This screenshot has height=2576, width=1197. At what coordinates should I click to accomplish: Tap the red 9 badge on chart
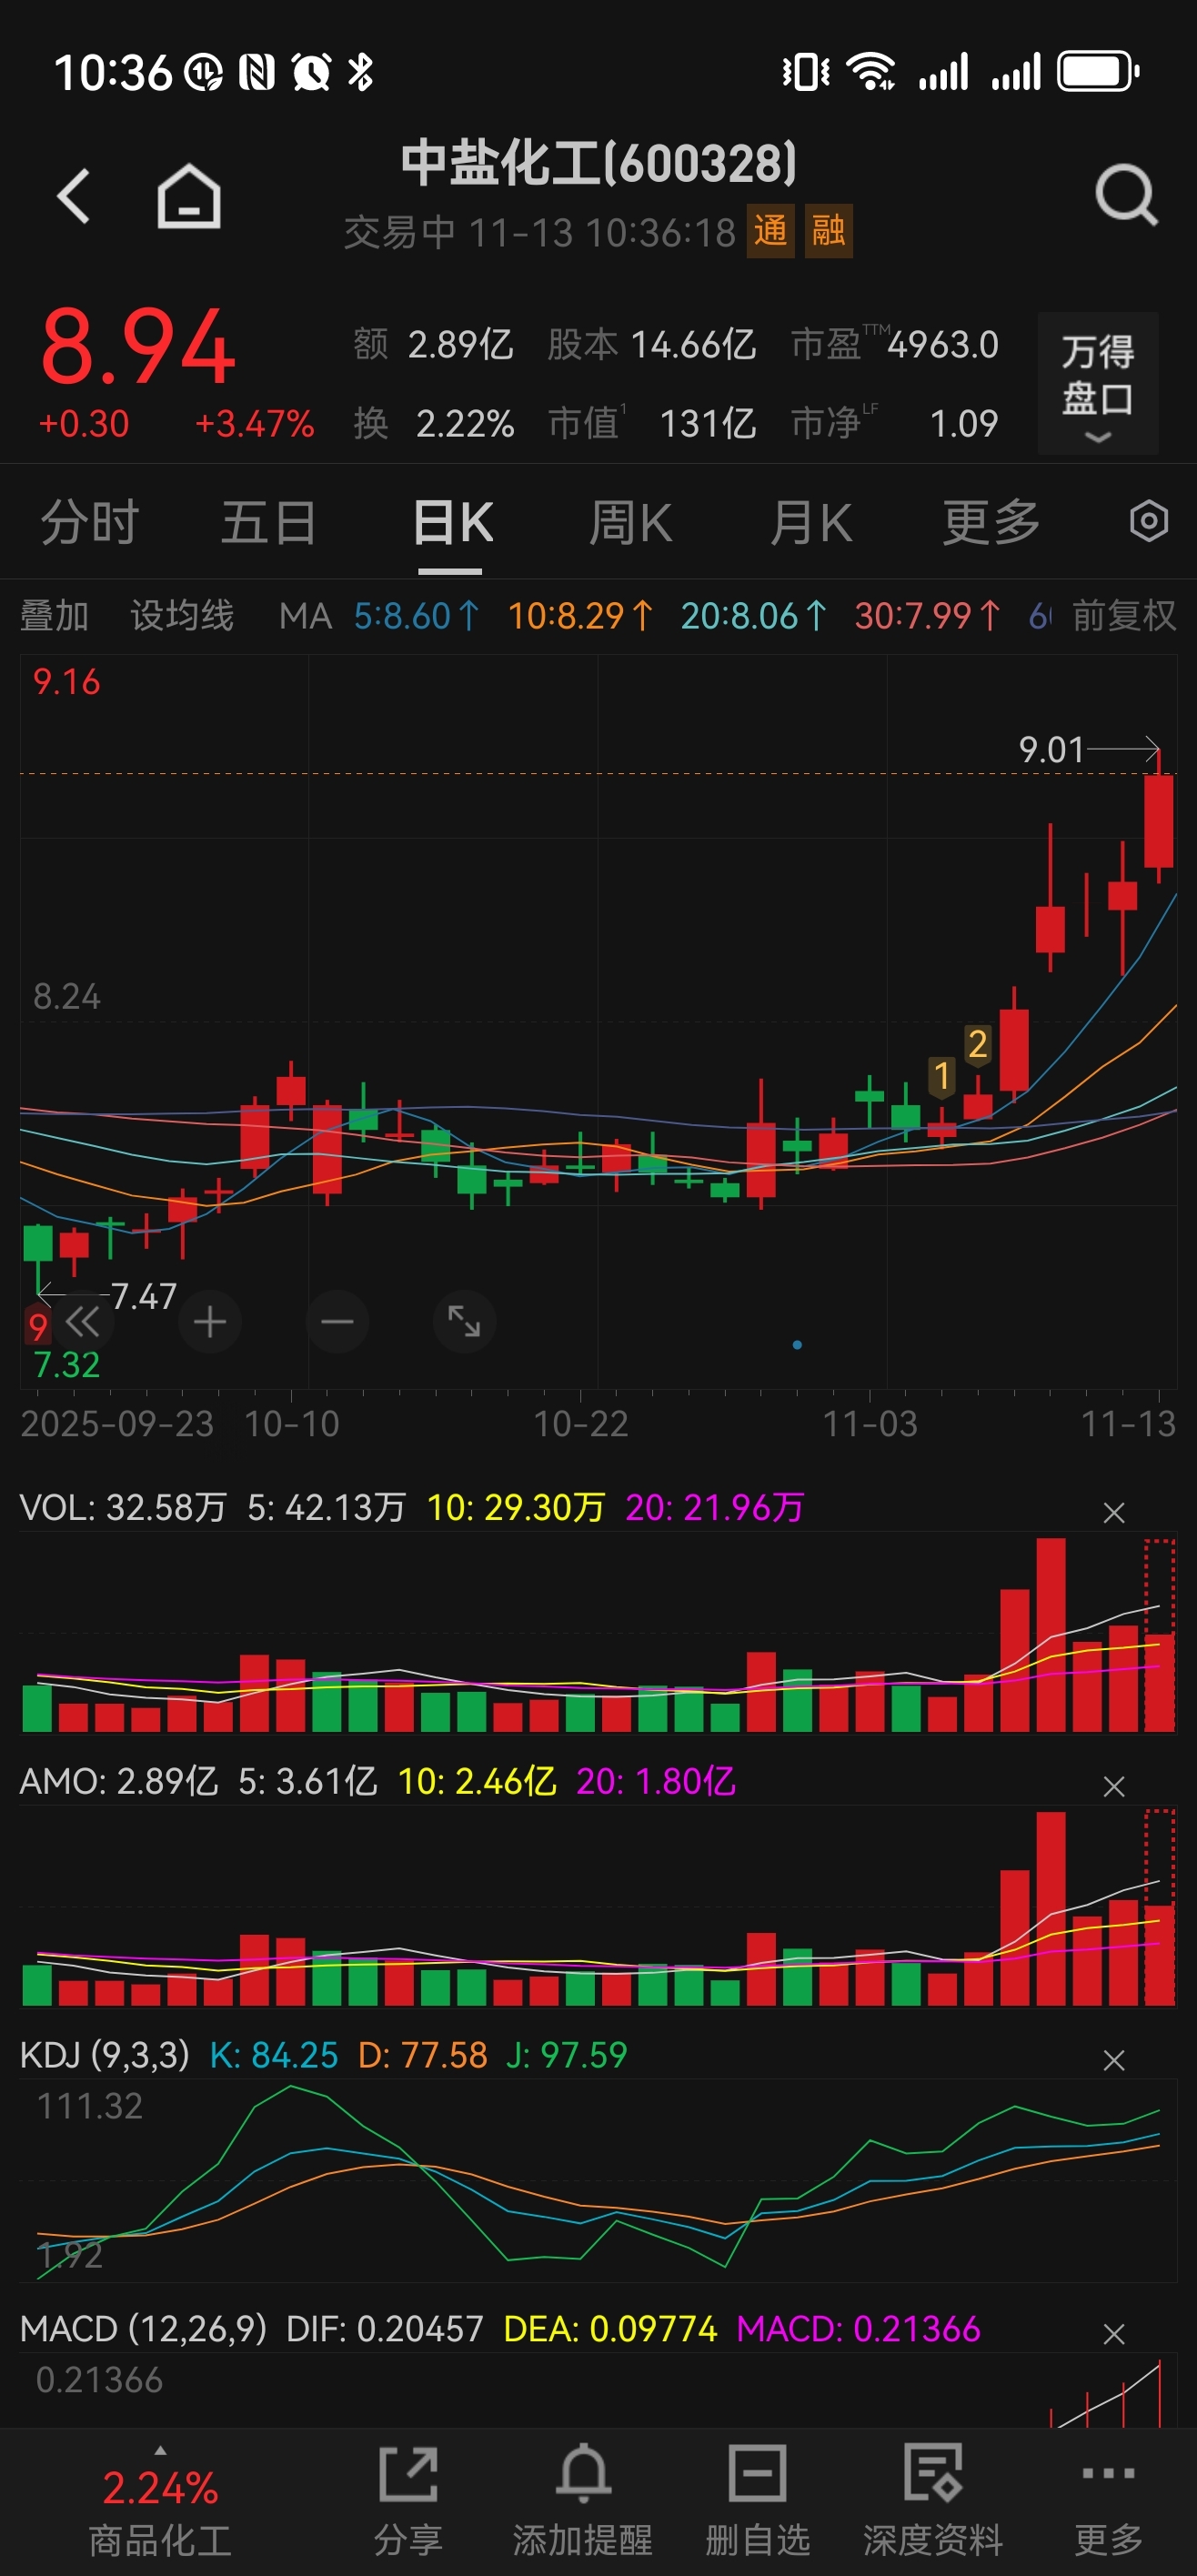(38, 1326)
